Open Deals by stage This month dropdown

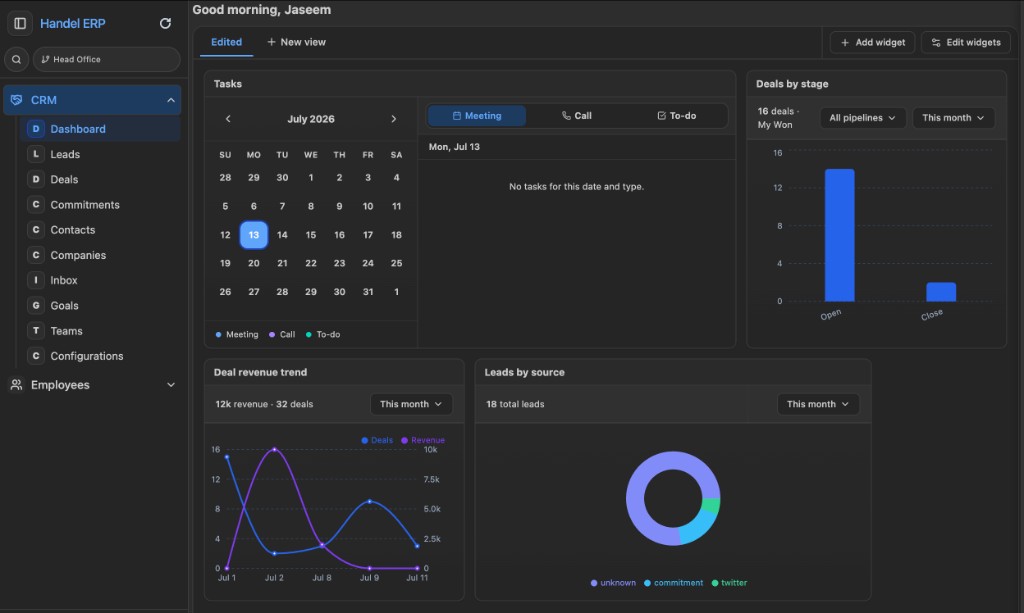coord(953,118)
